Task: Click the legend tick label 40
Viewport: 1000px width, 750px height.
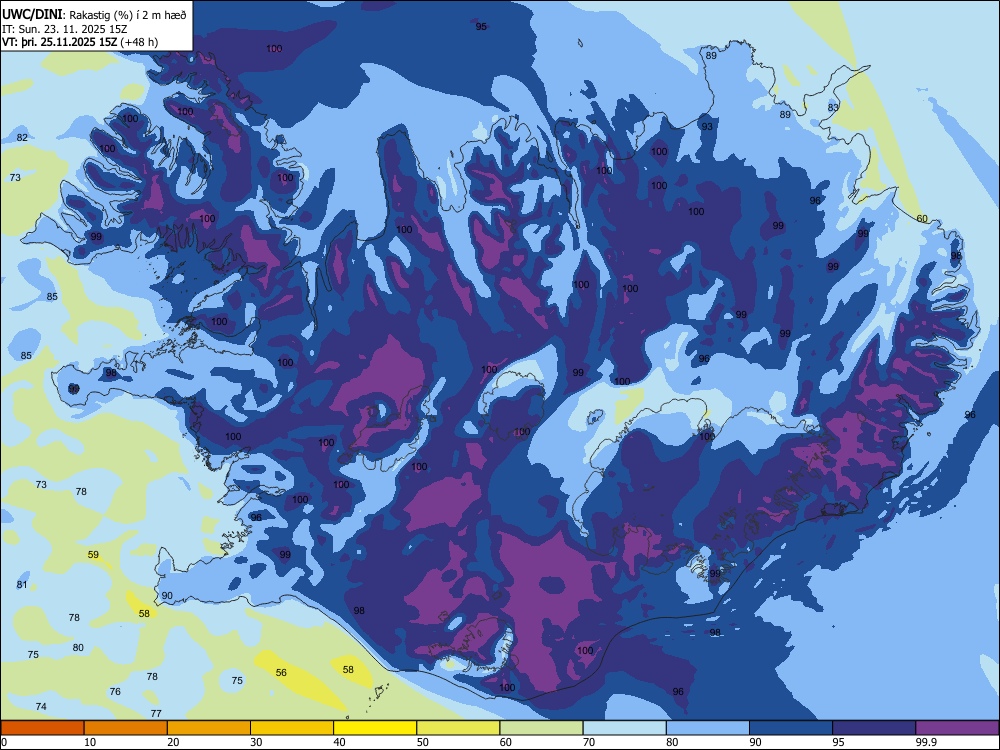Action: pyautogui.click(x=340, y=742)
